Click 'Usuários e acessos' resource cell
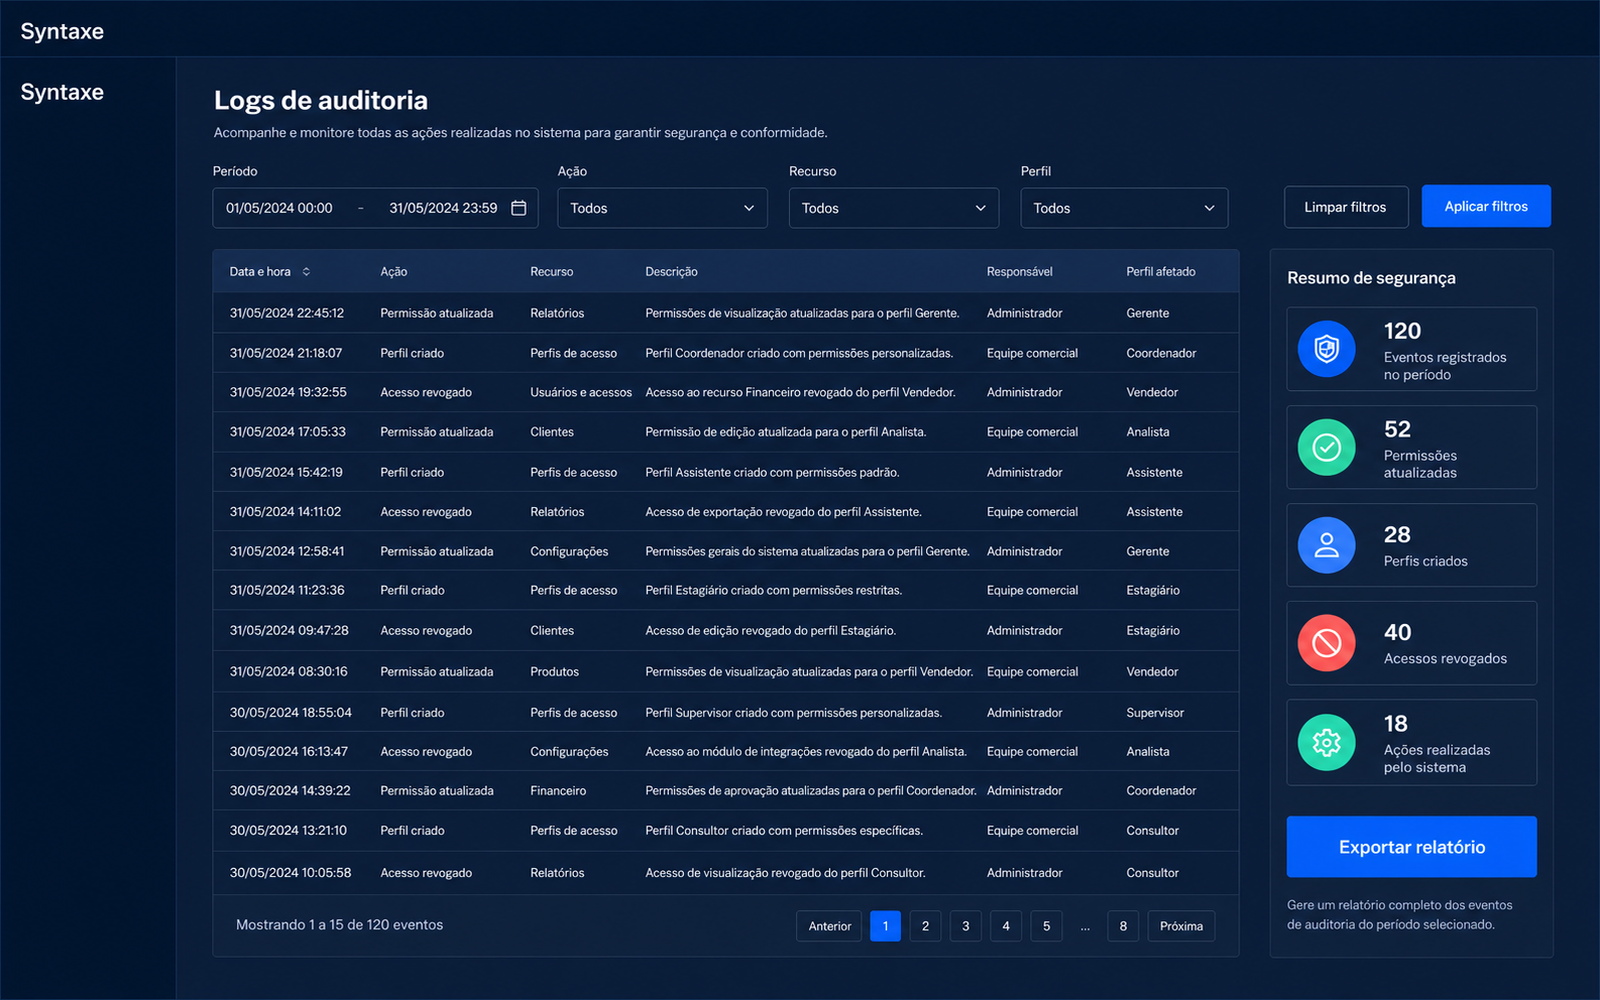Screen dimensions: 1600x1000 point(581,392)
